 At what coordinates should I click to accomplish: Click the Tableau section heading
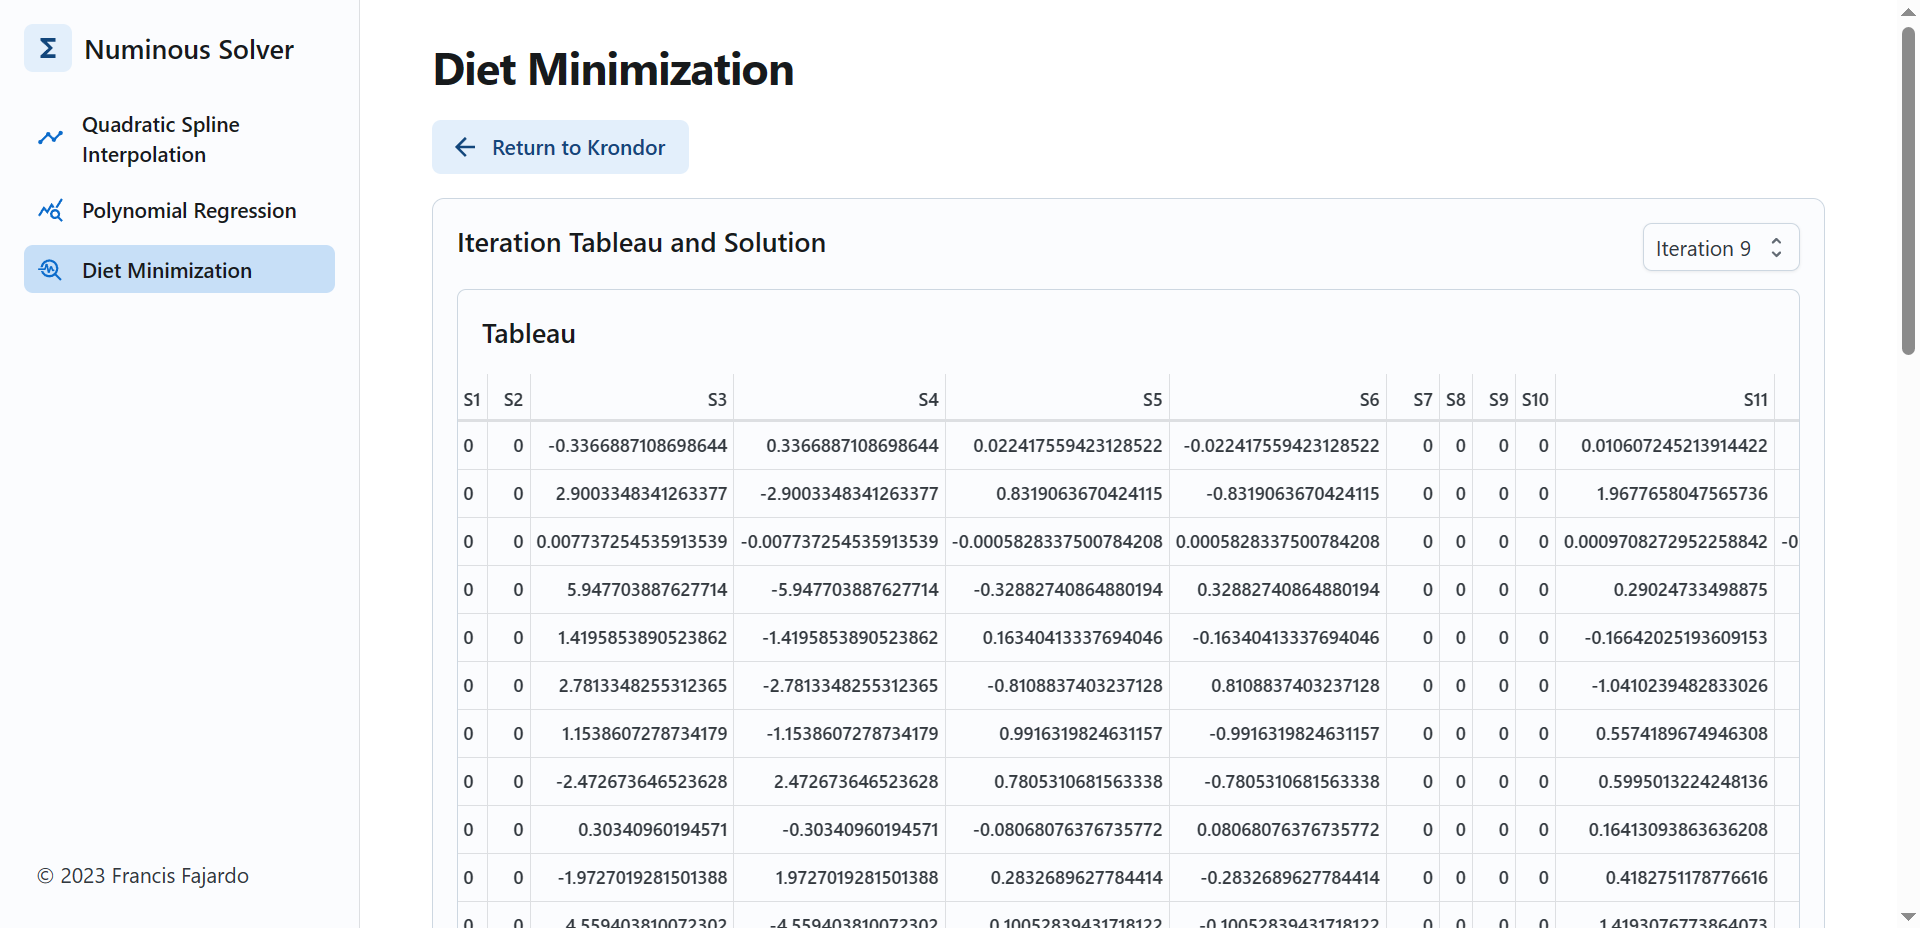[x=528, y=333]
